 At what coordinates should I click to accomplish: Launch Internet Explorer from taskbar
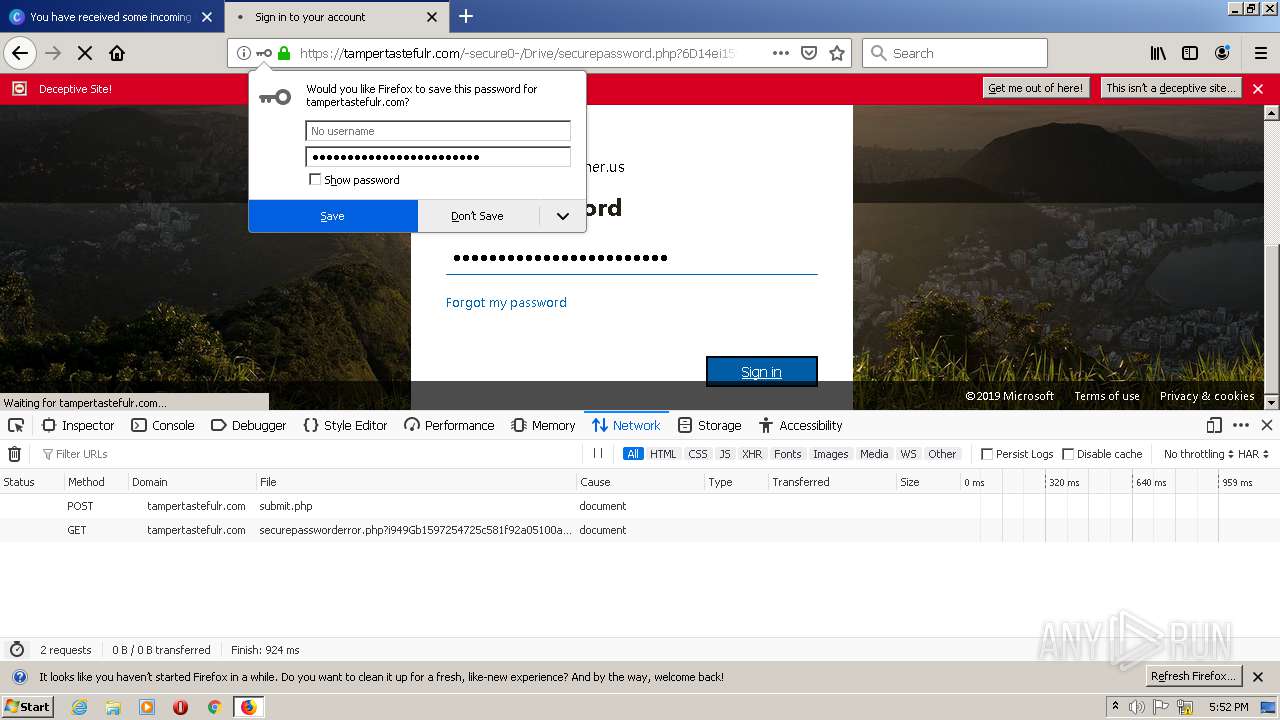click(80, 707)
